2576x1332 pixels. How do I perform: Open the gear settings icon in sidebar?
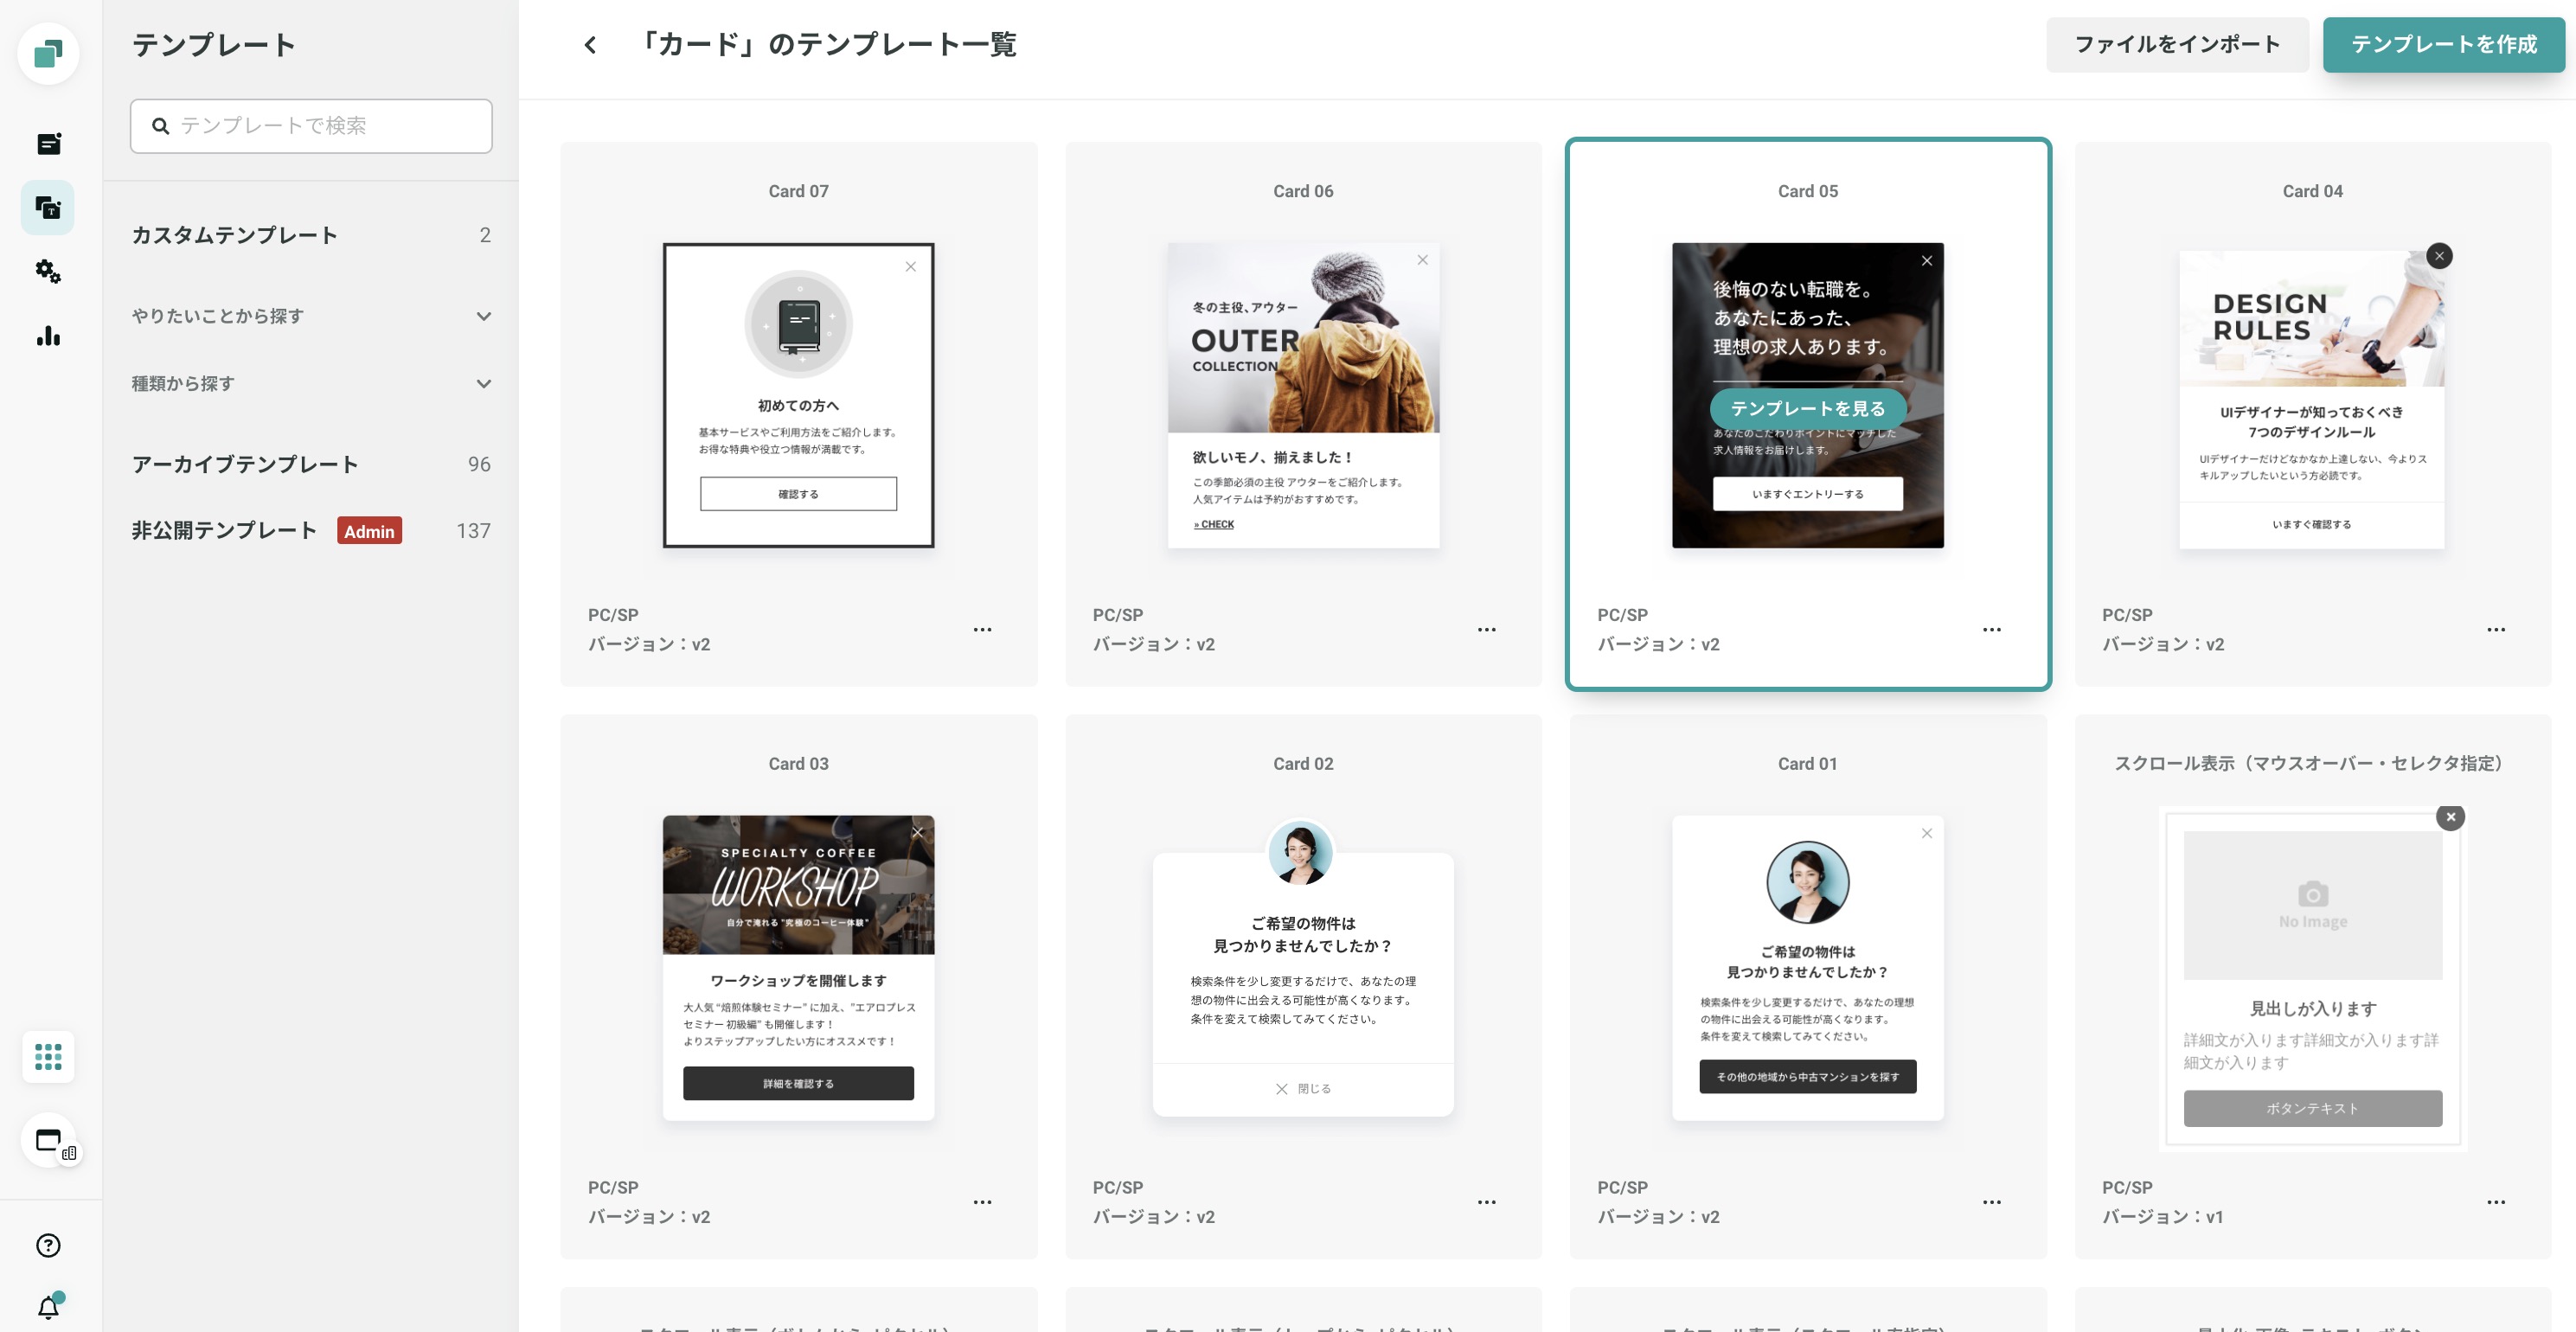tap(48, 271)
